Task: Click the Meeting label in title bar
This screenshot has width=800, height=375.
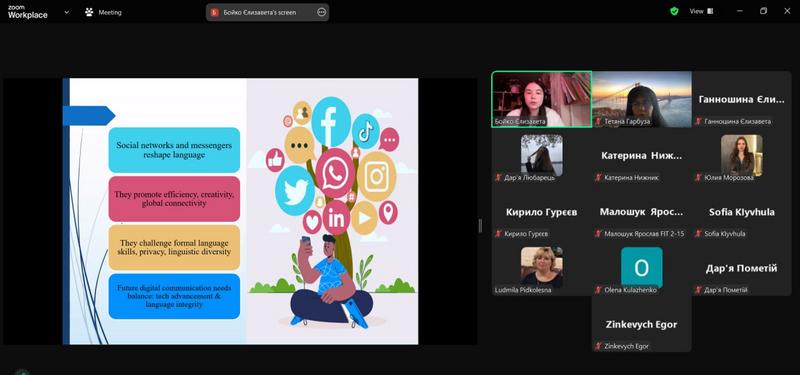Action: coord(110,12)
